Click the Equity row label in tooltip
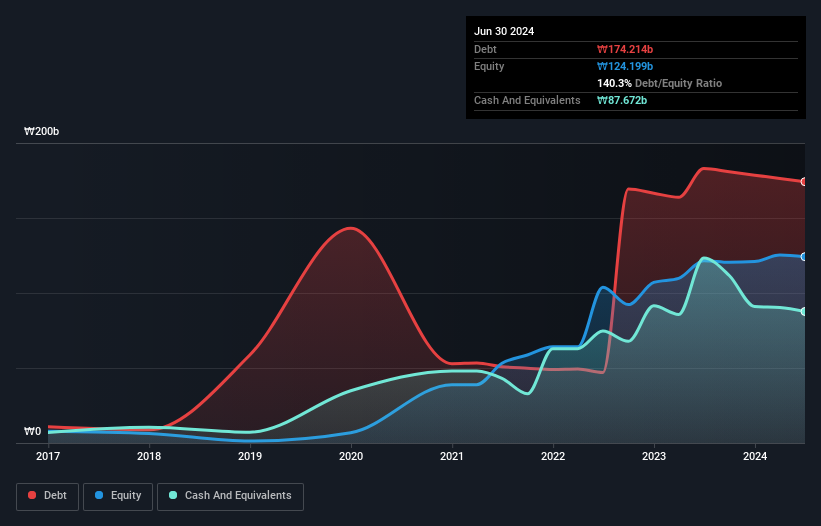 489,66
